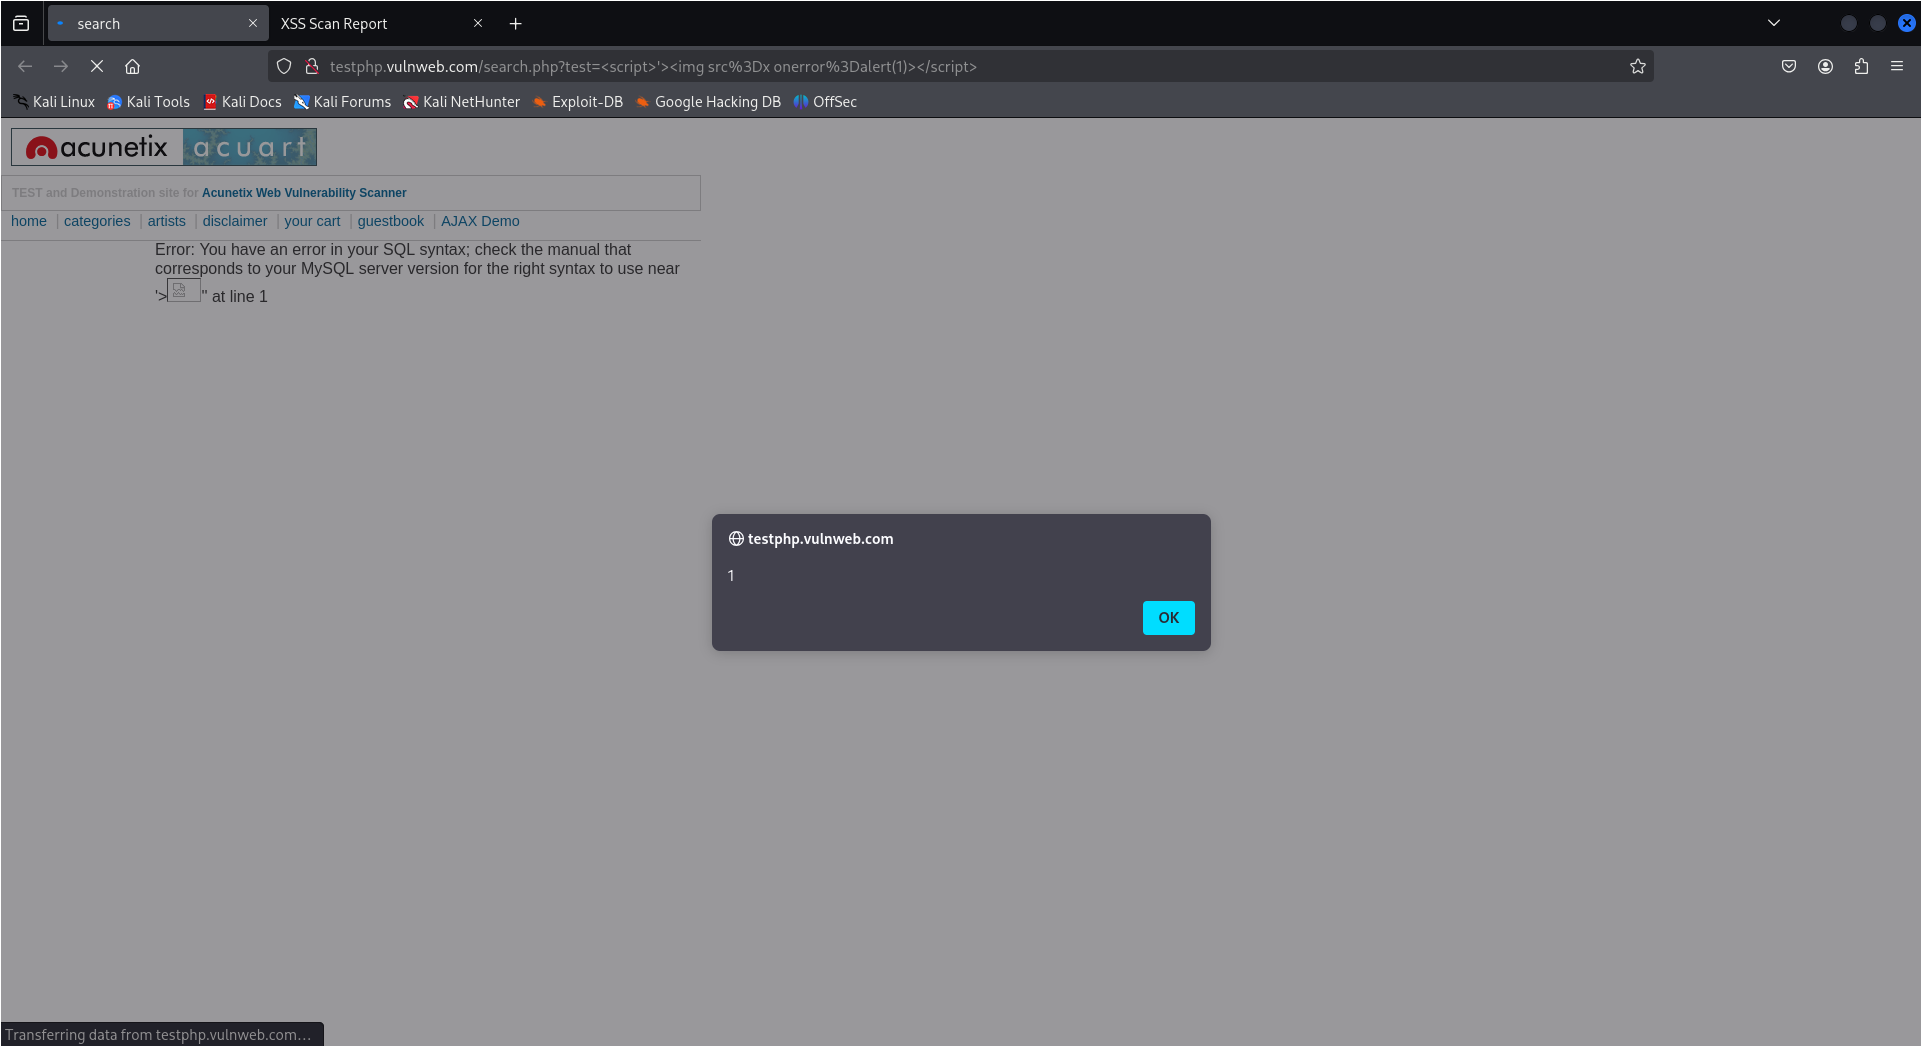
Task: Open the sidebar panel icon
Action: pos(20,22)
